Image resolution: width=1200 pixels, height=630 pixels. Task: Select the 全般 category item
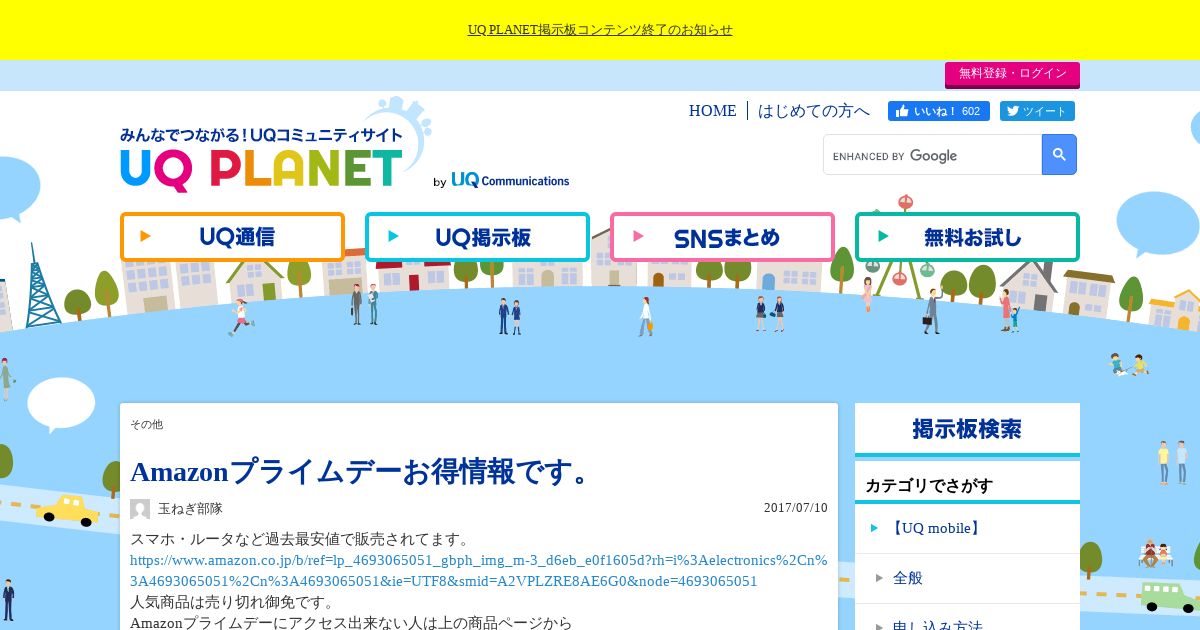(x=908, y=578)
